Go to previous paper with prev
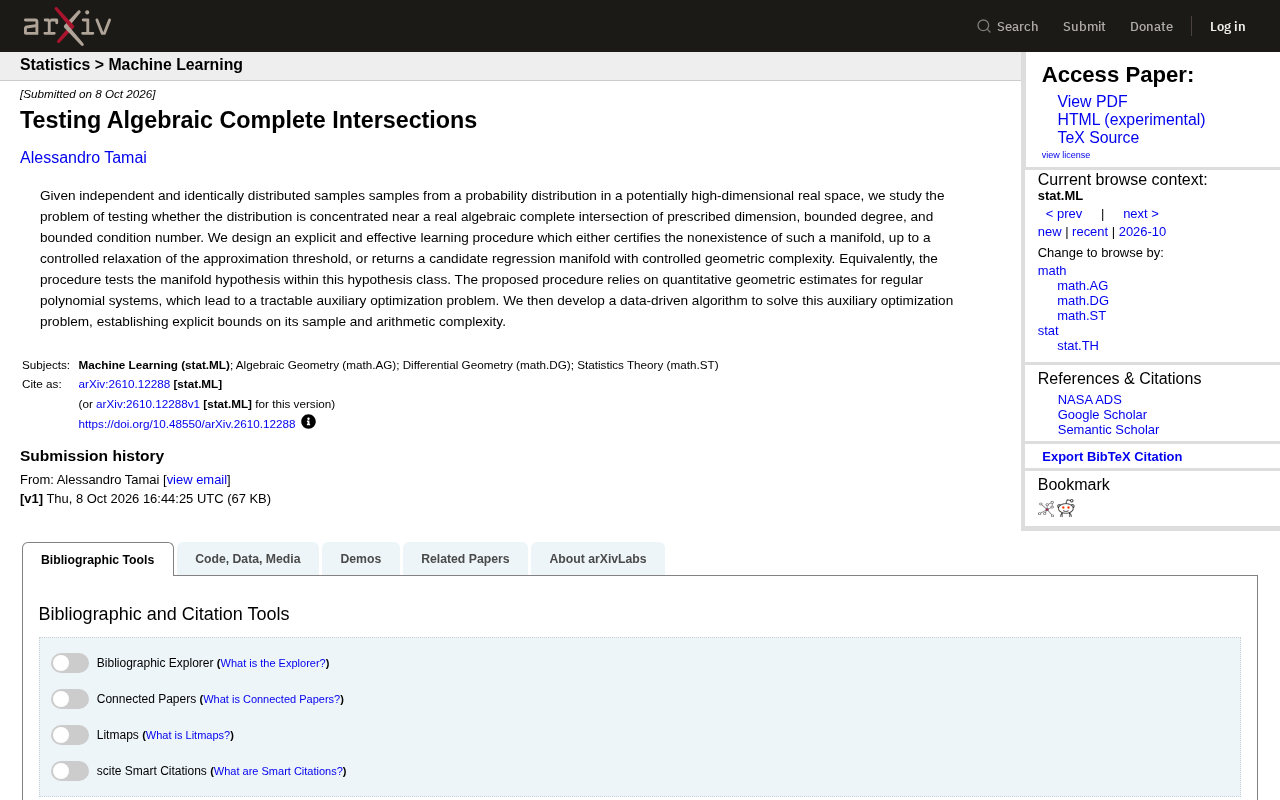 coord(1064,214)
